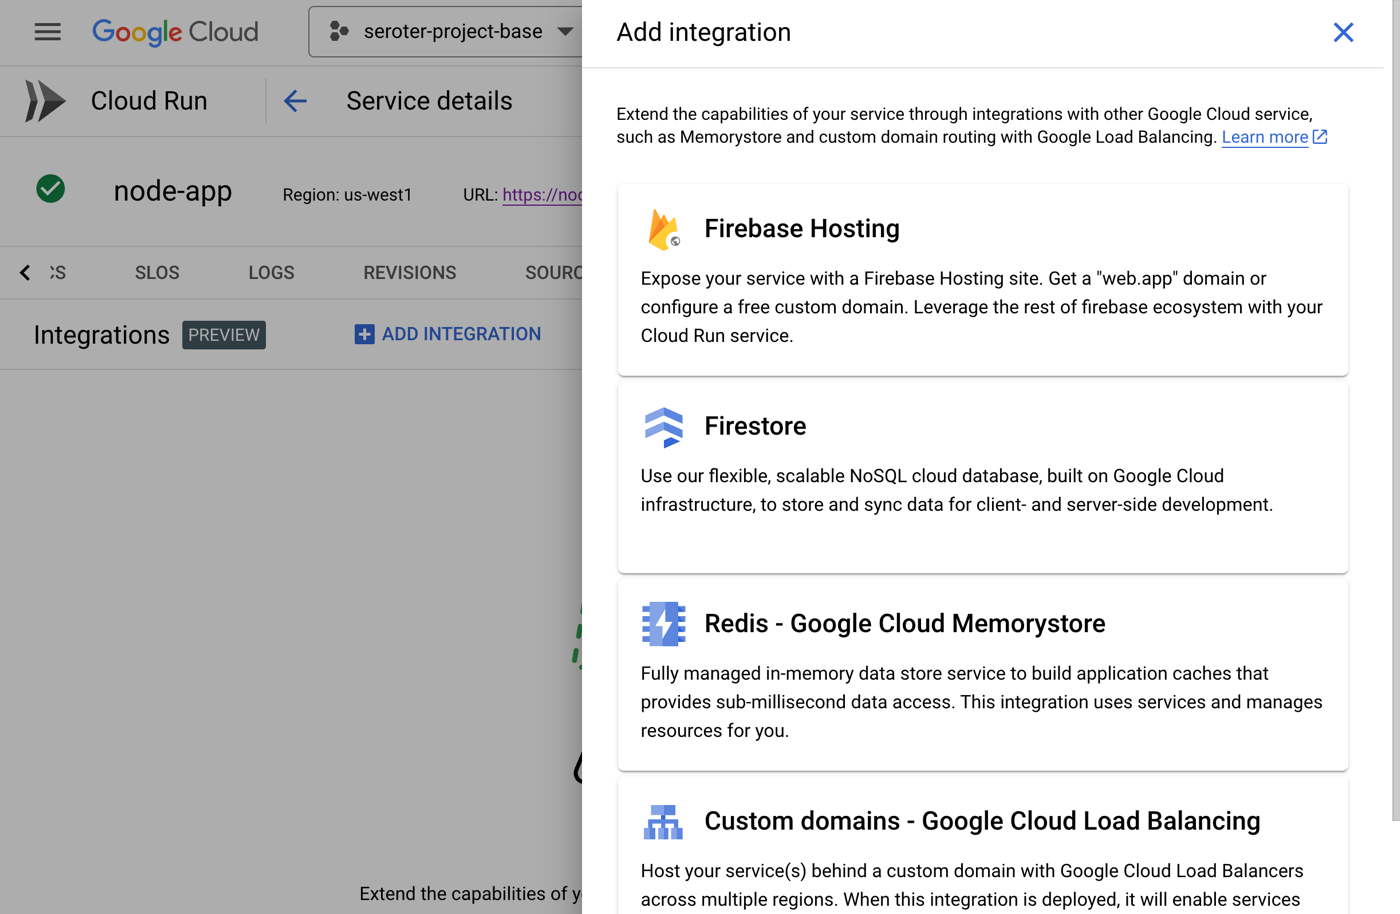Click the Firebase Hosting flame icon

coord(663,229)
